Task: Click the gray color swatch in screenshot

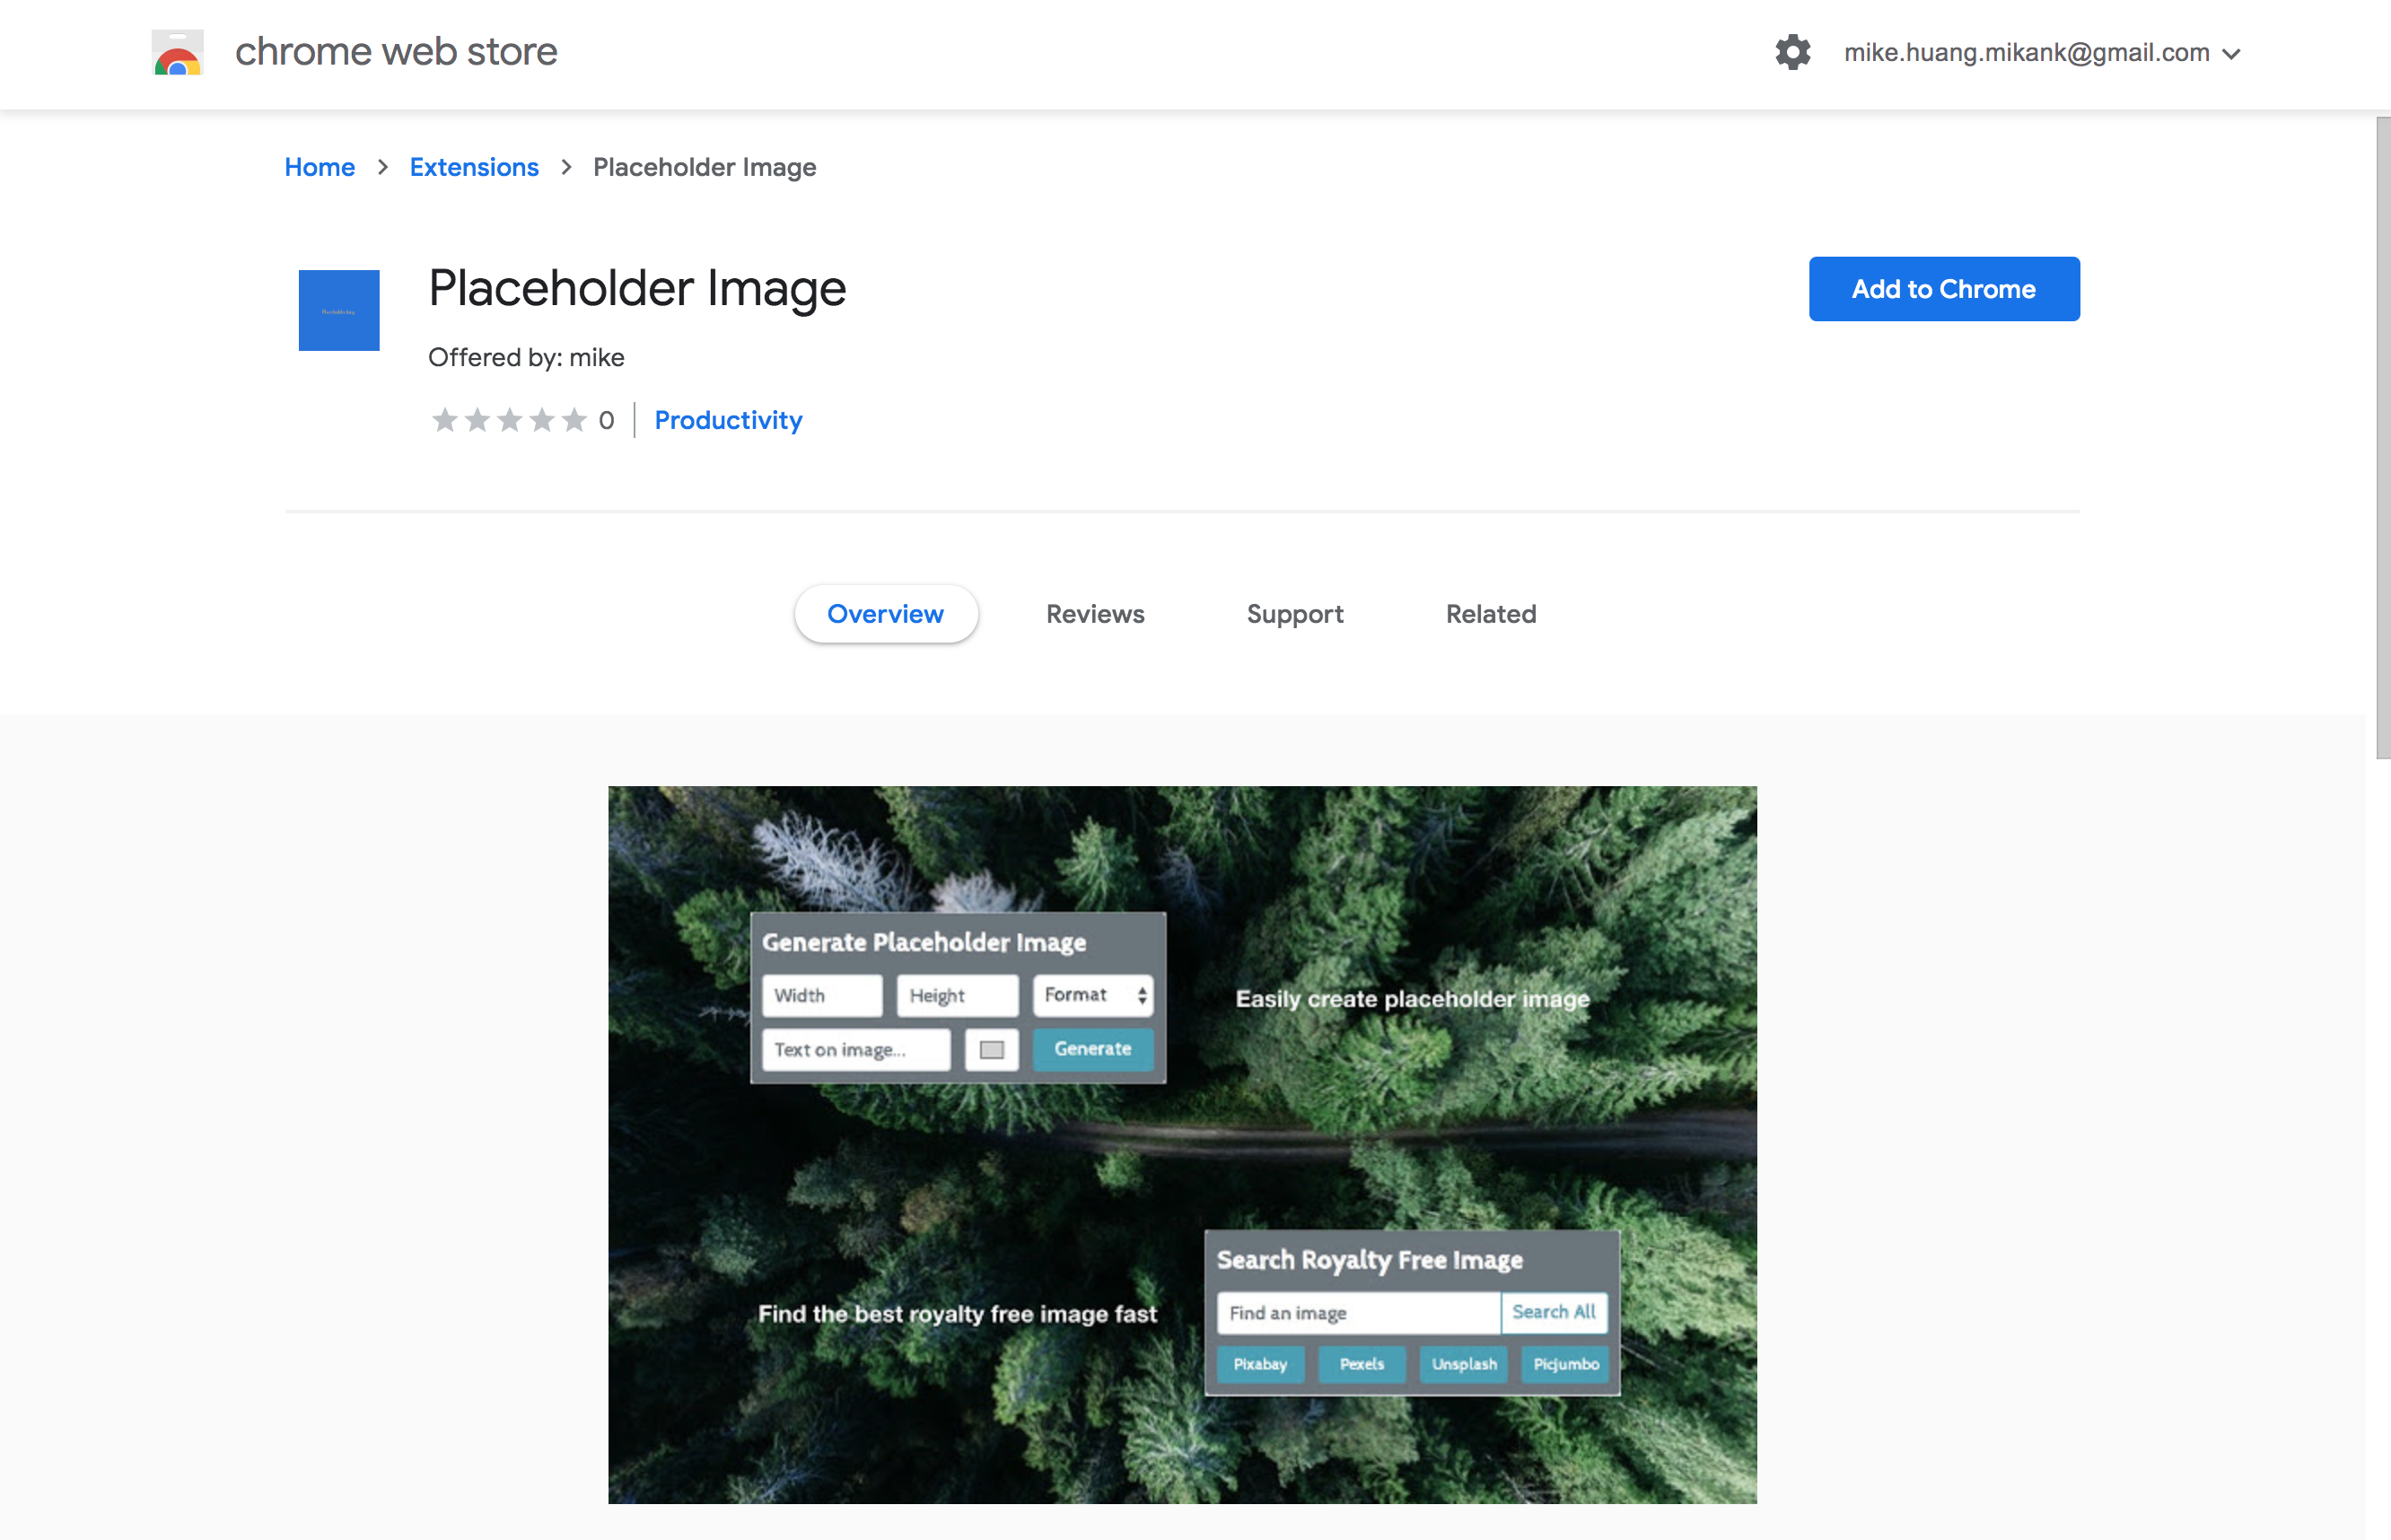Action: pos(991,1049)
